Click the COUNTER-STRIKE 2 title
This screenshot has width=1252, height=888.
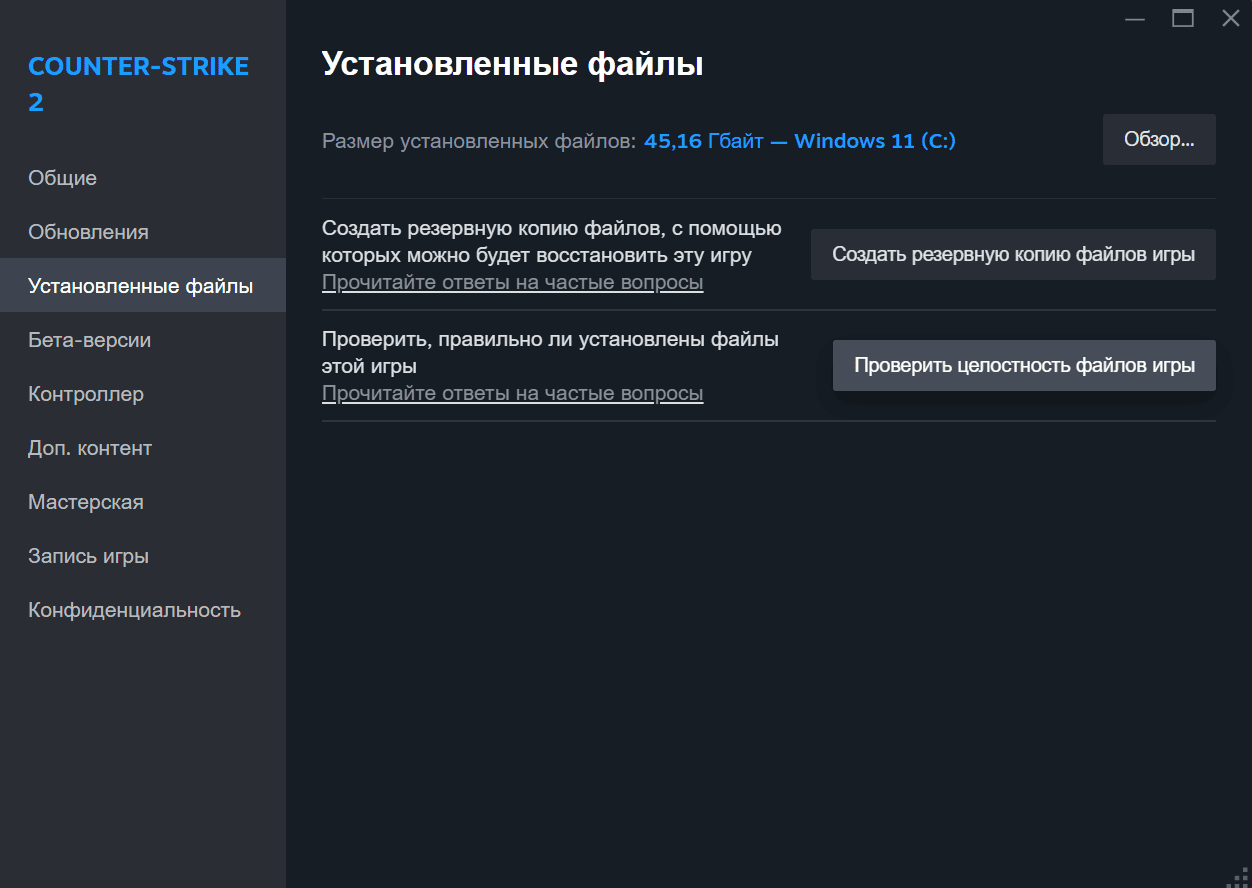(138, 84)
